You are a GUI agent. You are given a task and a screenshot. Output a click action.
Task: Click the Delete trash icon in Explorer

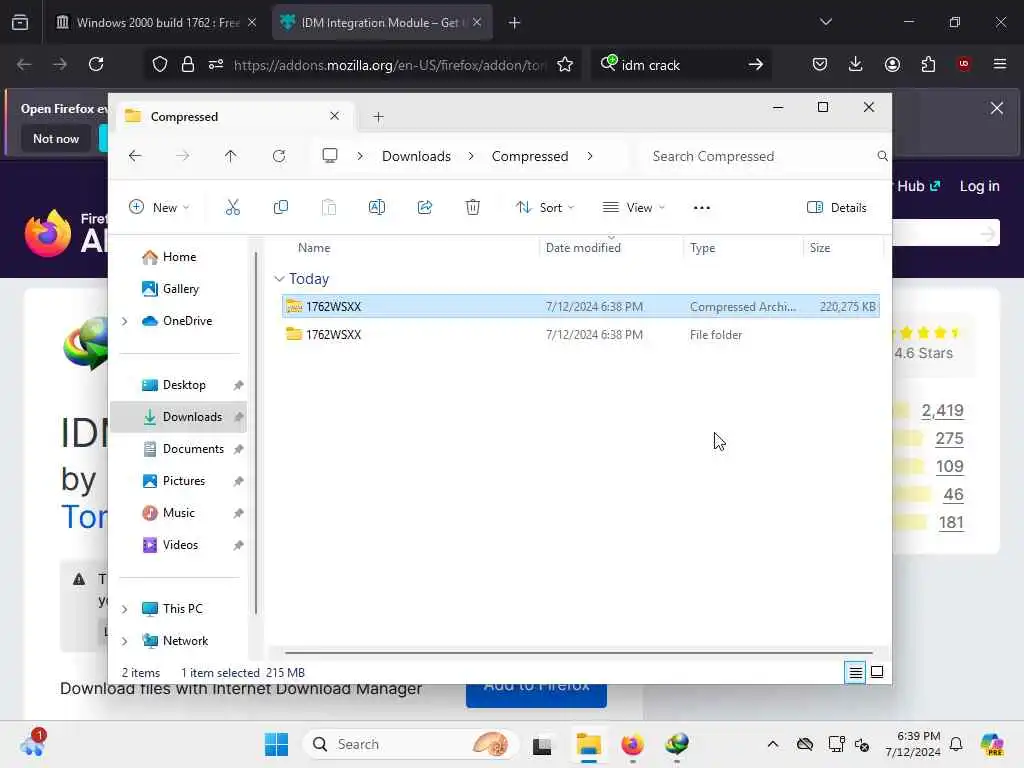click(x=473, y=208)
